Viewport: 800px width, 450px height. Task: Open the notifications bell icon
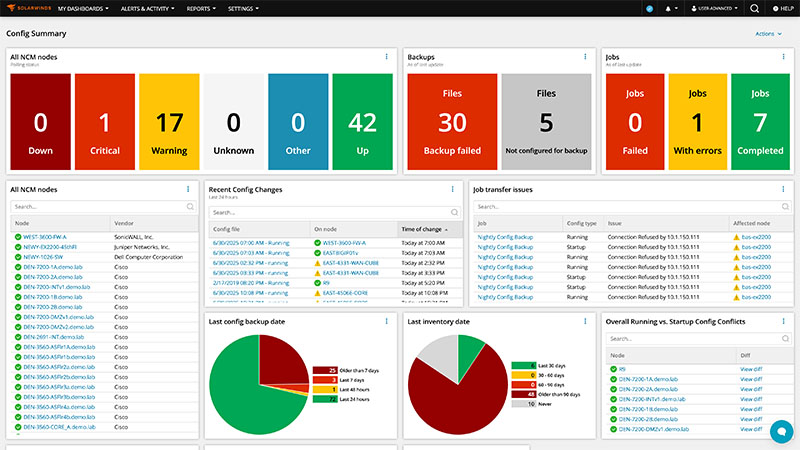668,9
